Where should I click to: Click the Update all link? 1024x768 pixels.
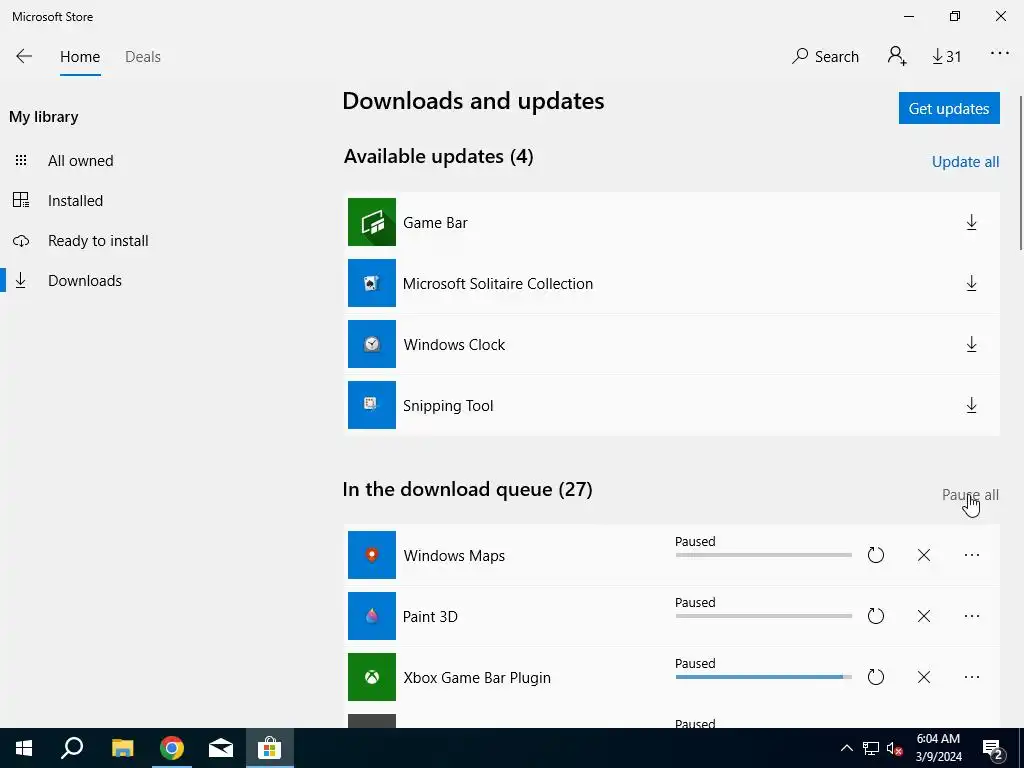[965, 162]
